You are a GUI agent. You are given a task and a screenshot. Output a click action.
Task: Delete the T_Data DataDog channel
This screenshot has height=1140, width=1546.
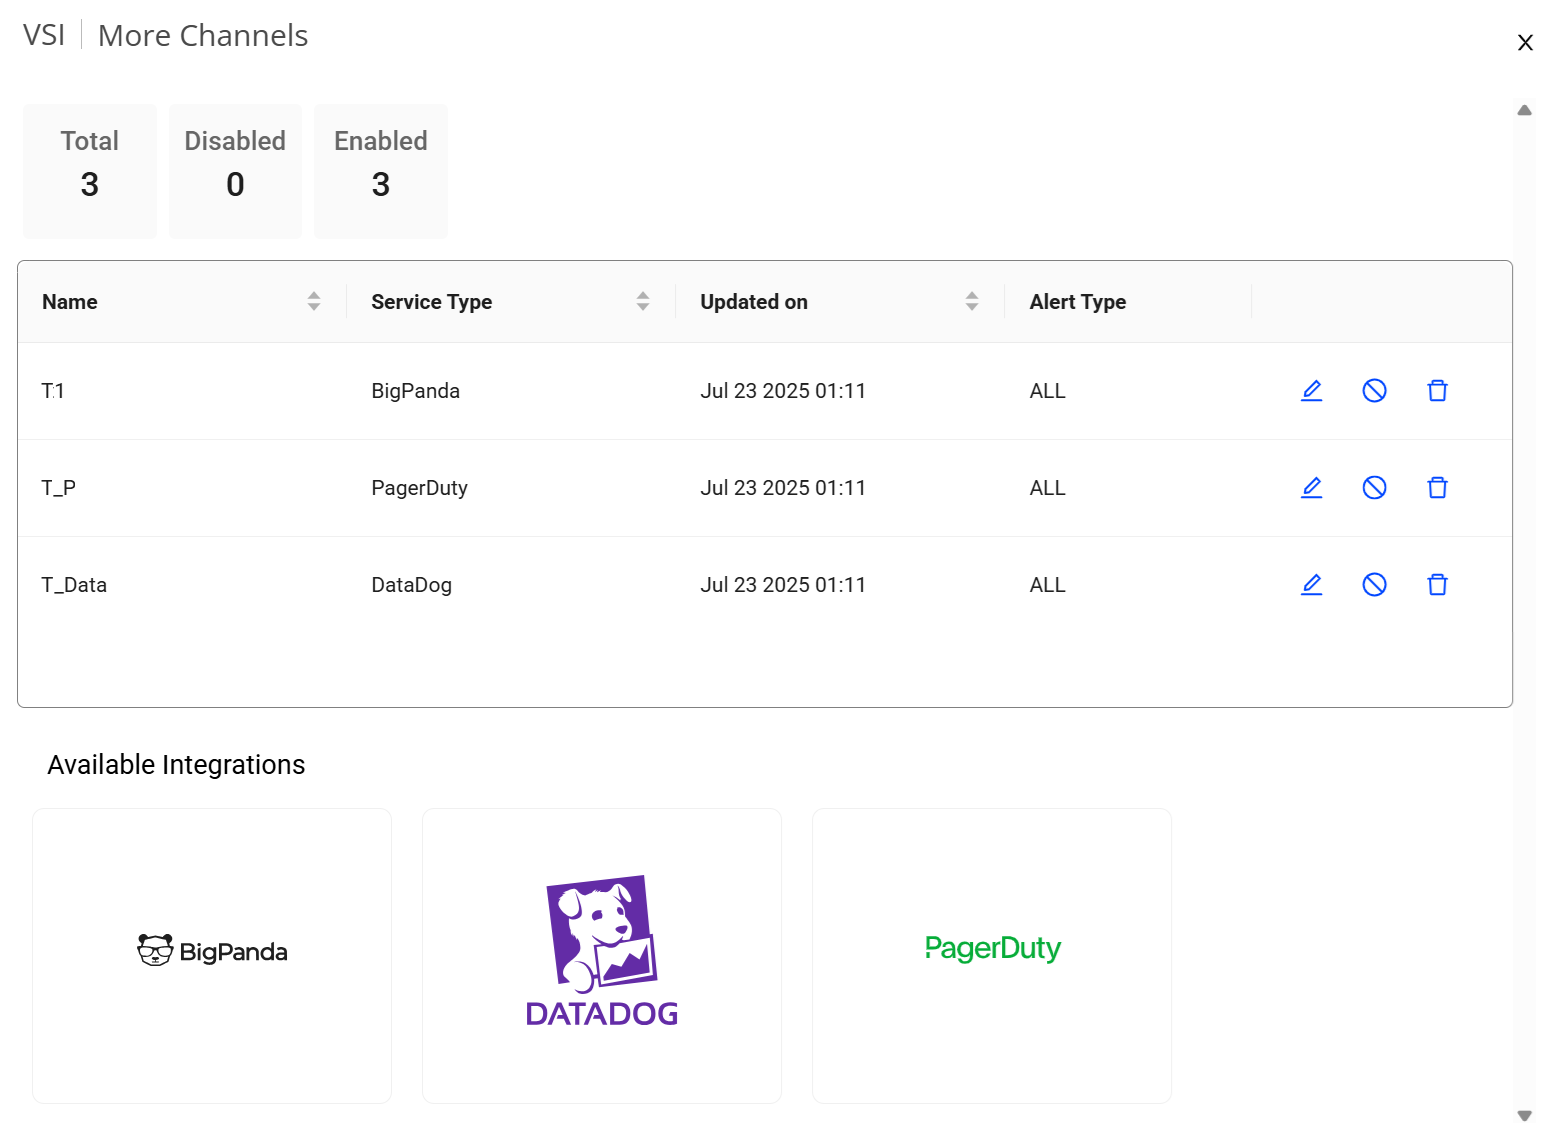[x=1437, y=585]
